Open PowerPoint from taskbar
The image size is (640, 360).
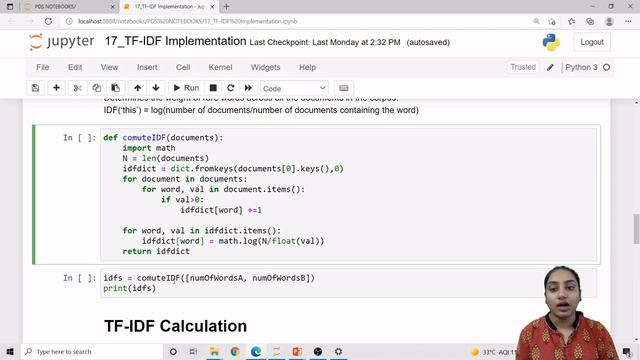297,351
